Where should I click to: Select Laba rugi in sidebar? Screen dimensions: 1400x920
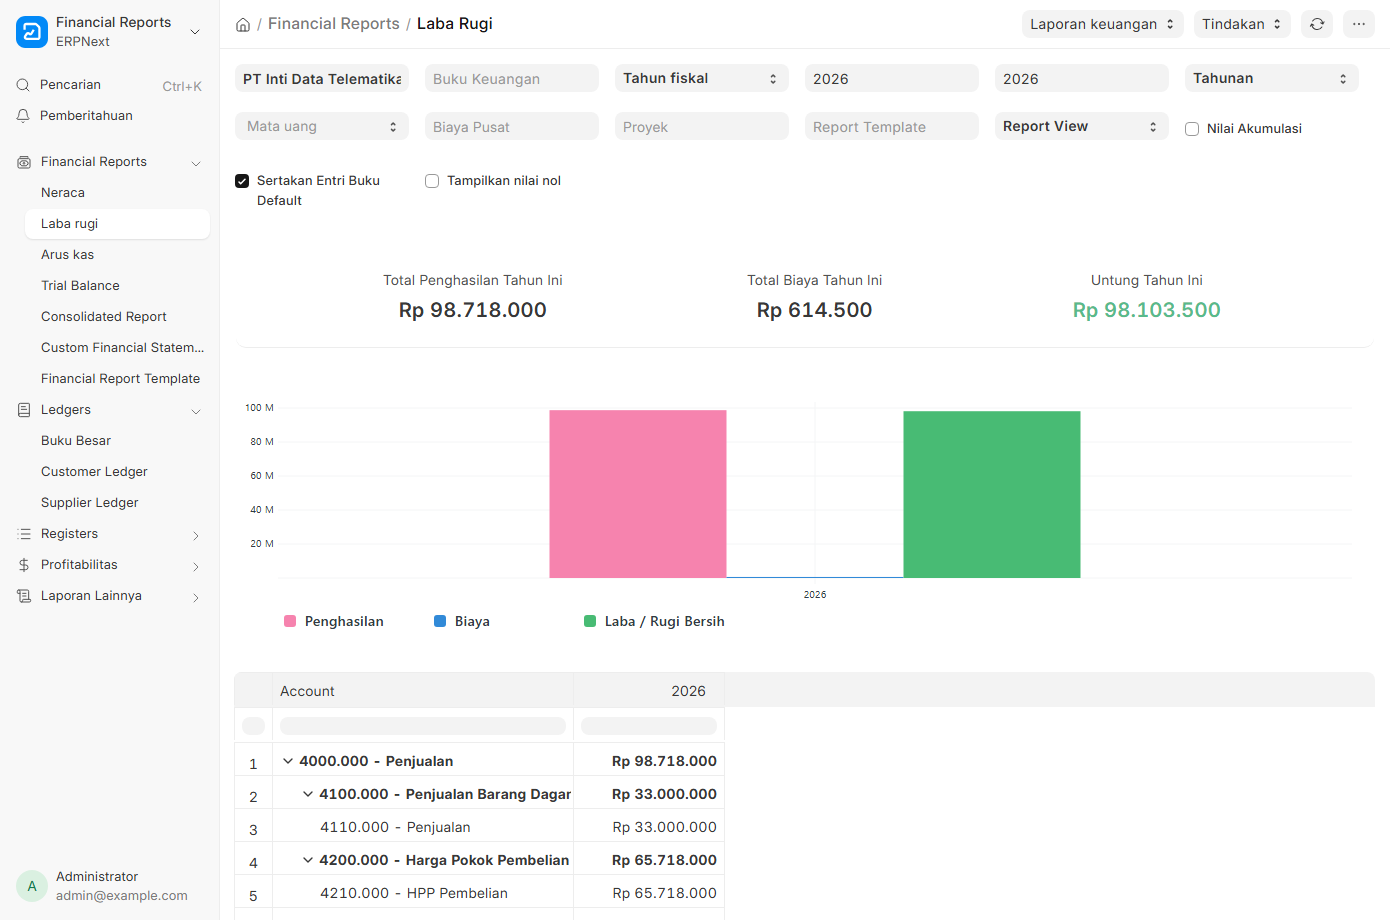117,224
